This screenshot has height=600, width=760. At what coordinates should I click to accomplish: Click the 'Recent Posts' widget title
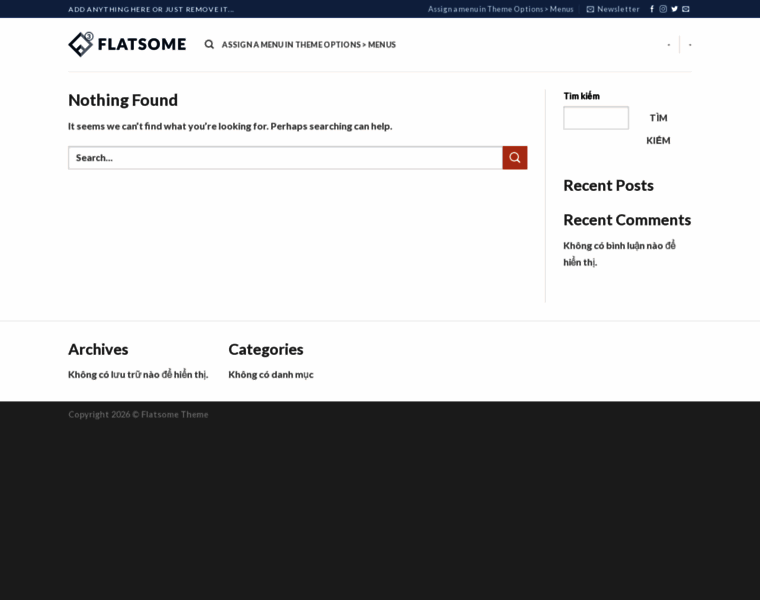[608, 185]
